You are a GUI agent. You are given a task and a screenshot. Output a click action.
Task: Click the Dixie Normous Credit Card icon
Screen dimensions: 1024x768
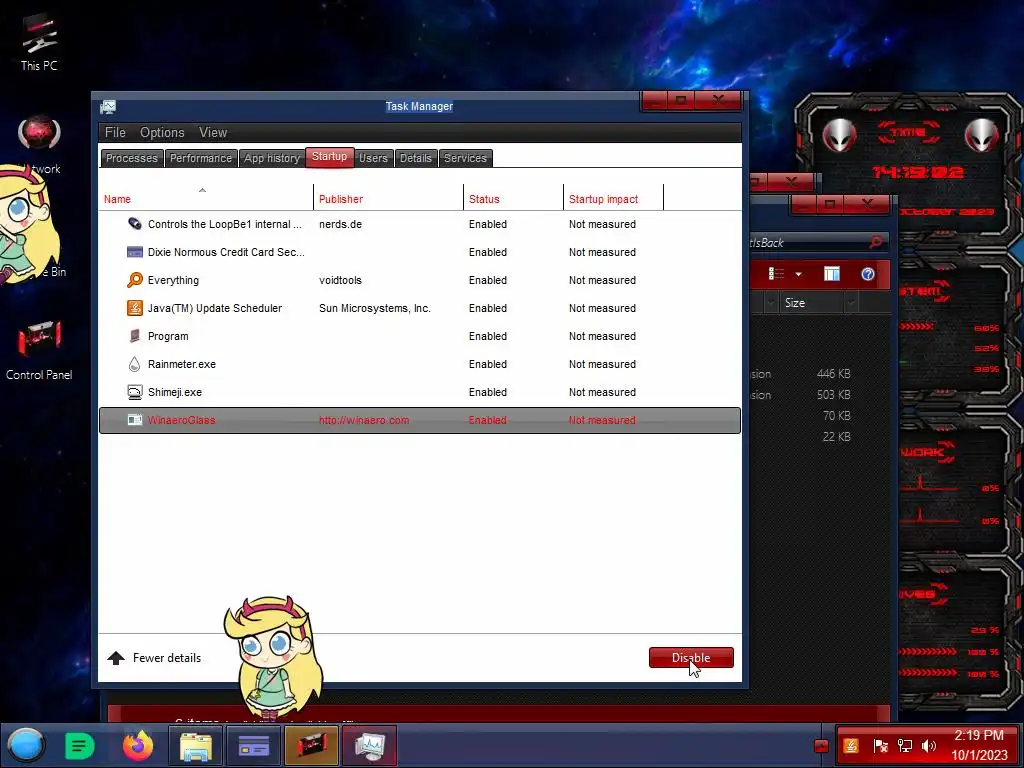[x=135, y=252]
